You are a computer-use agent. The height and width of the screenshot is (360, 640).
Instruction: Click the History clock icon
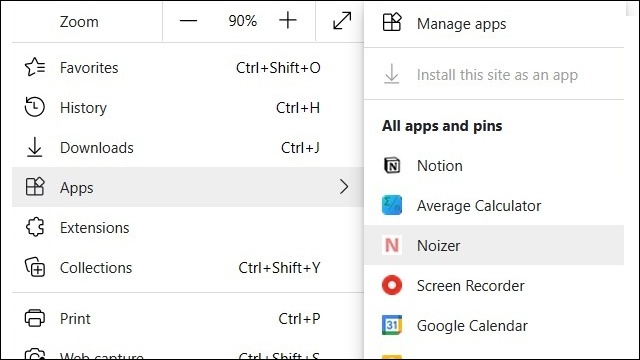coord(35,107)
